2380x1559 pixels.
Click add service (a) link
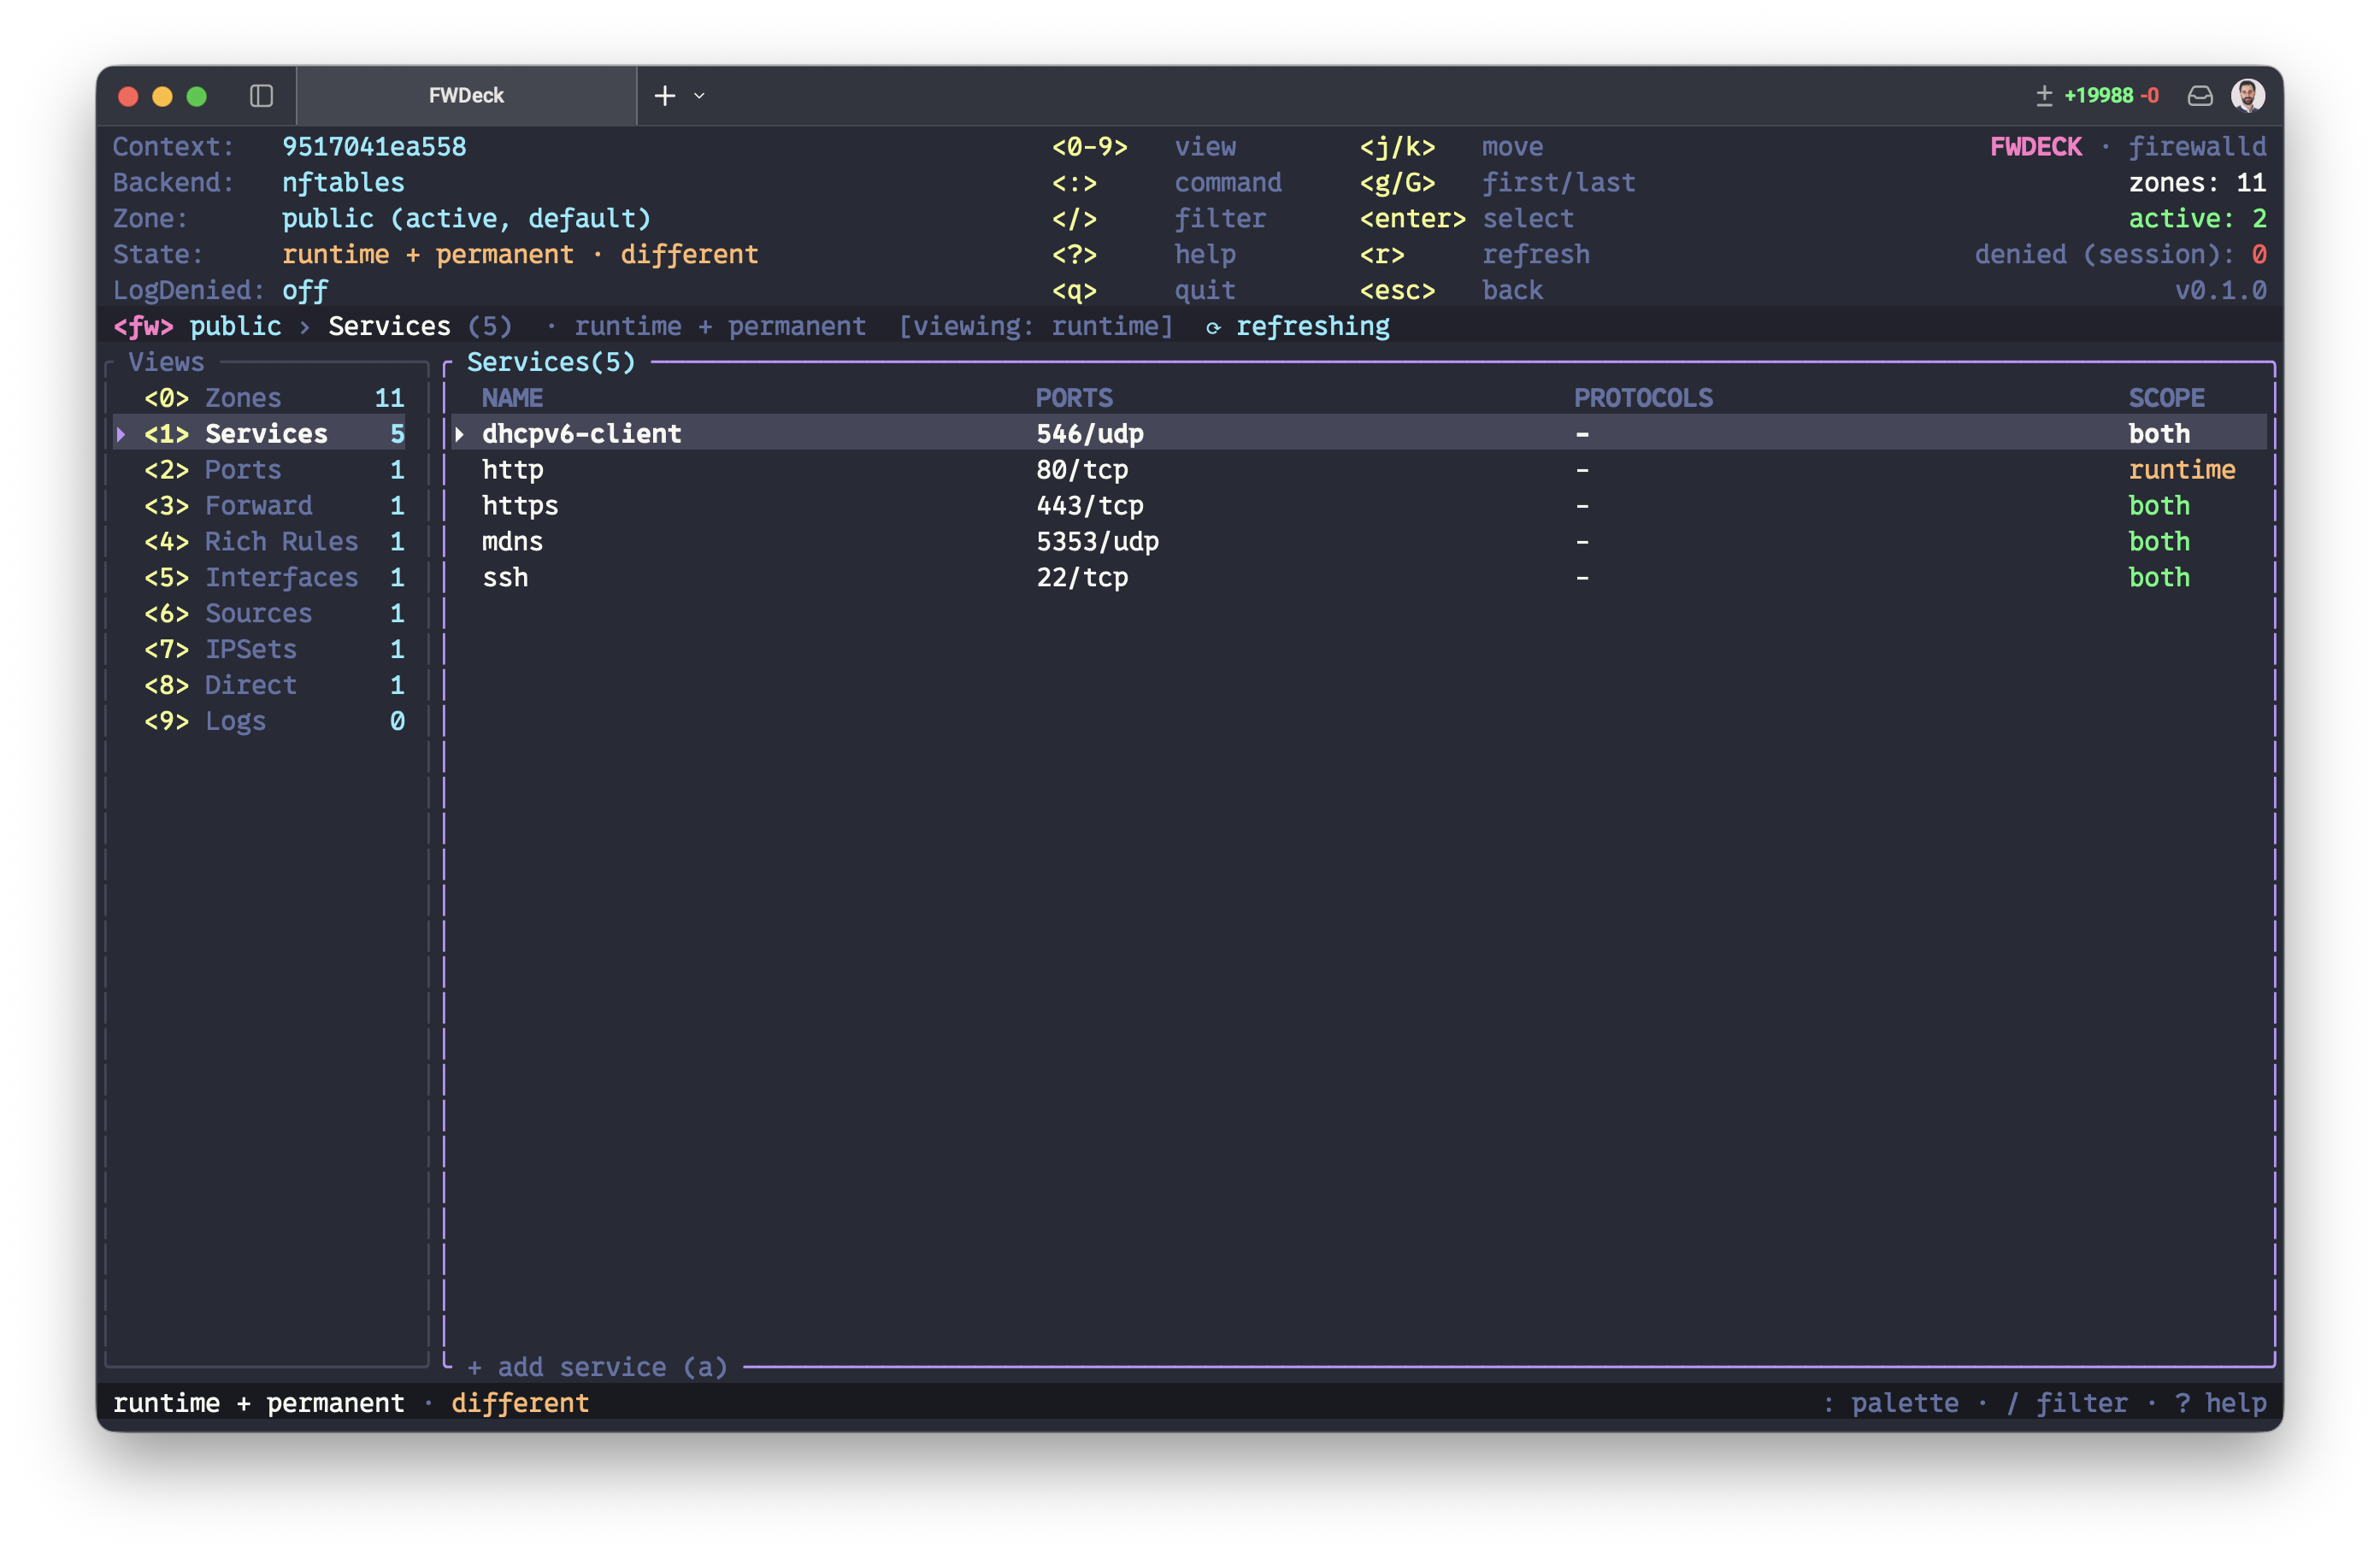click(x=597, y=1367)
